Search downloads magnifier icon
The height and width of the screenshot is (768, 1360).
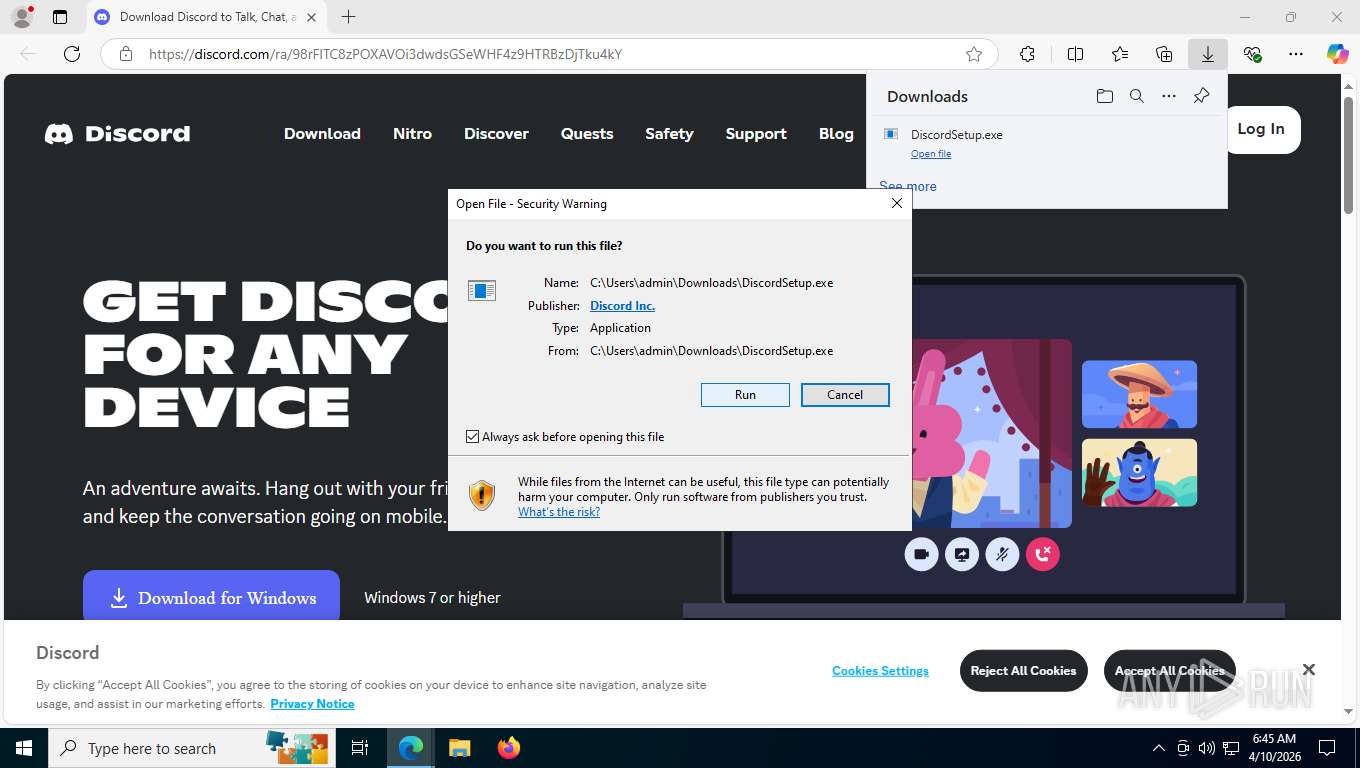tap(1137, 96)
